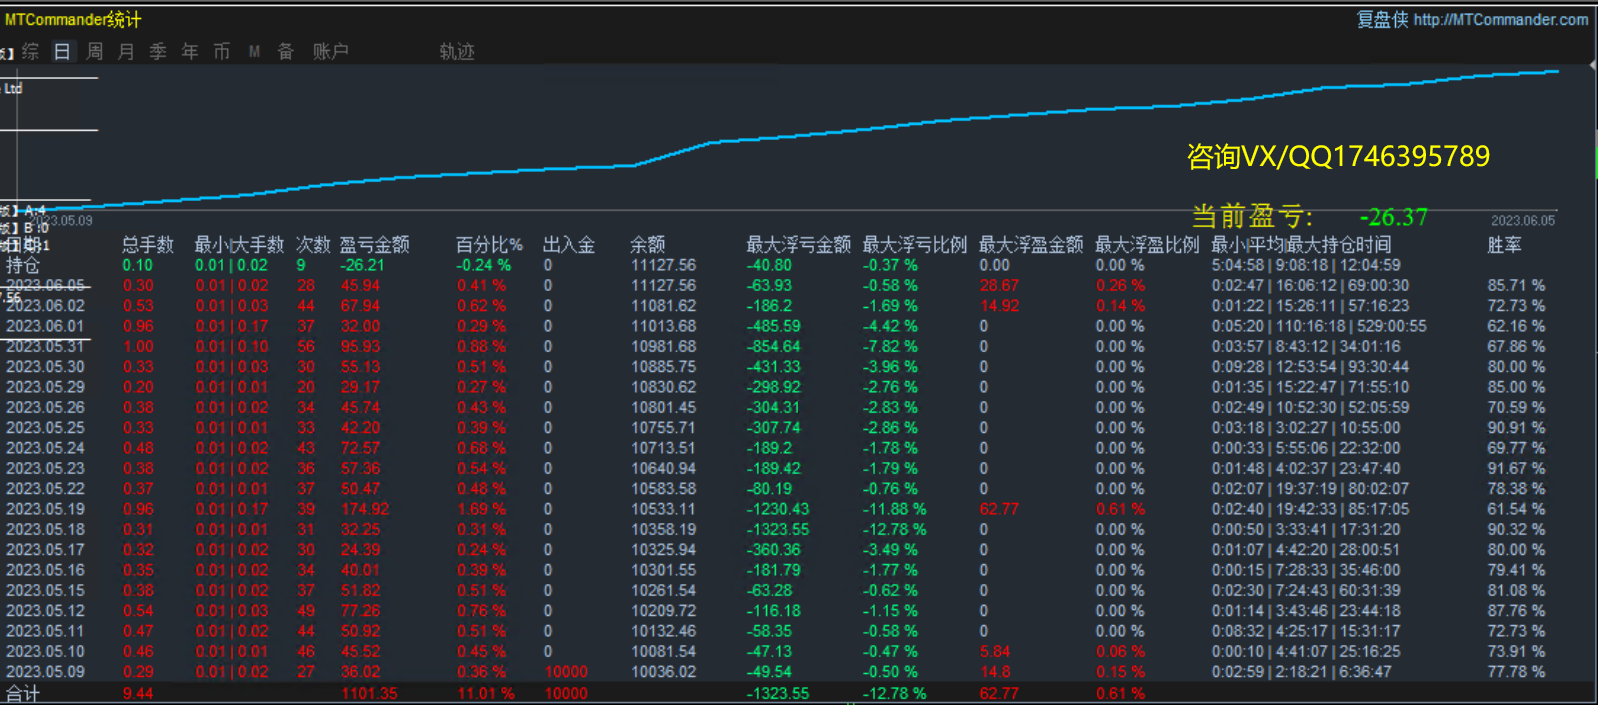Click the M tab in statistics bar

coord(254,52)
